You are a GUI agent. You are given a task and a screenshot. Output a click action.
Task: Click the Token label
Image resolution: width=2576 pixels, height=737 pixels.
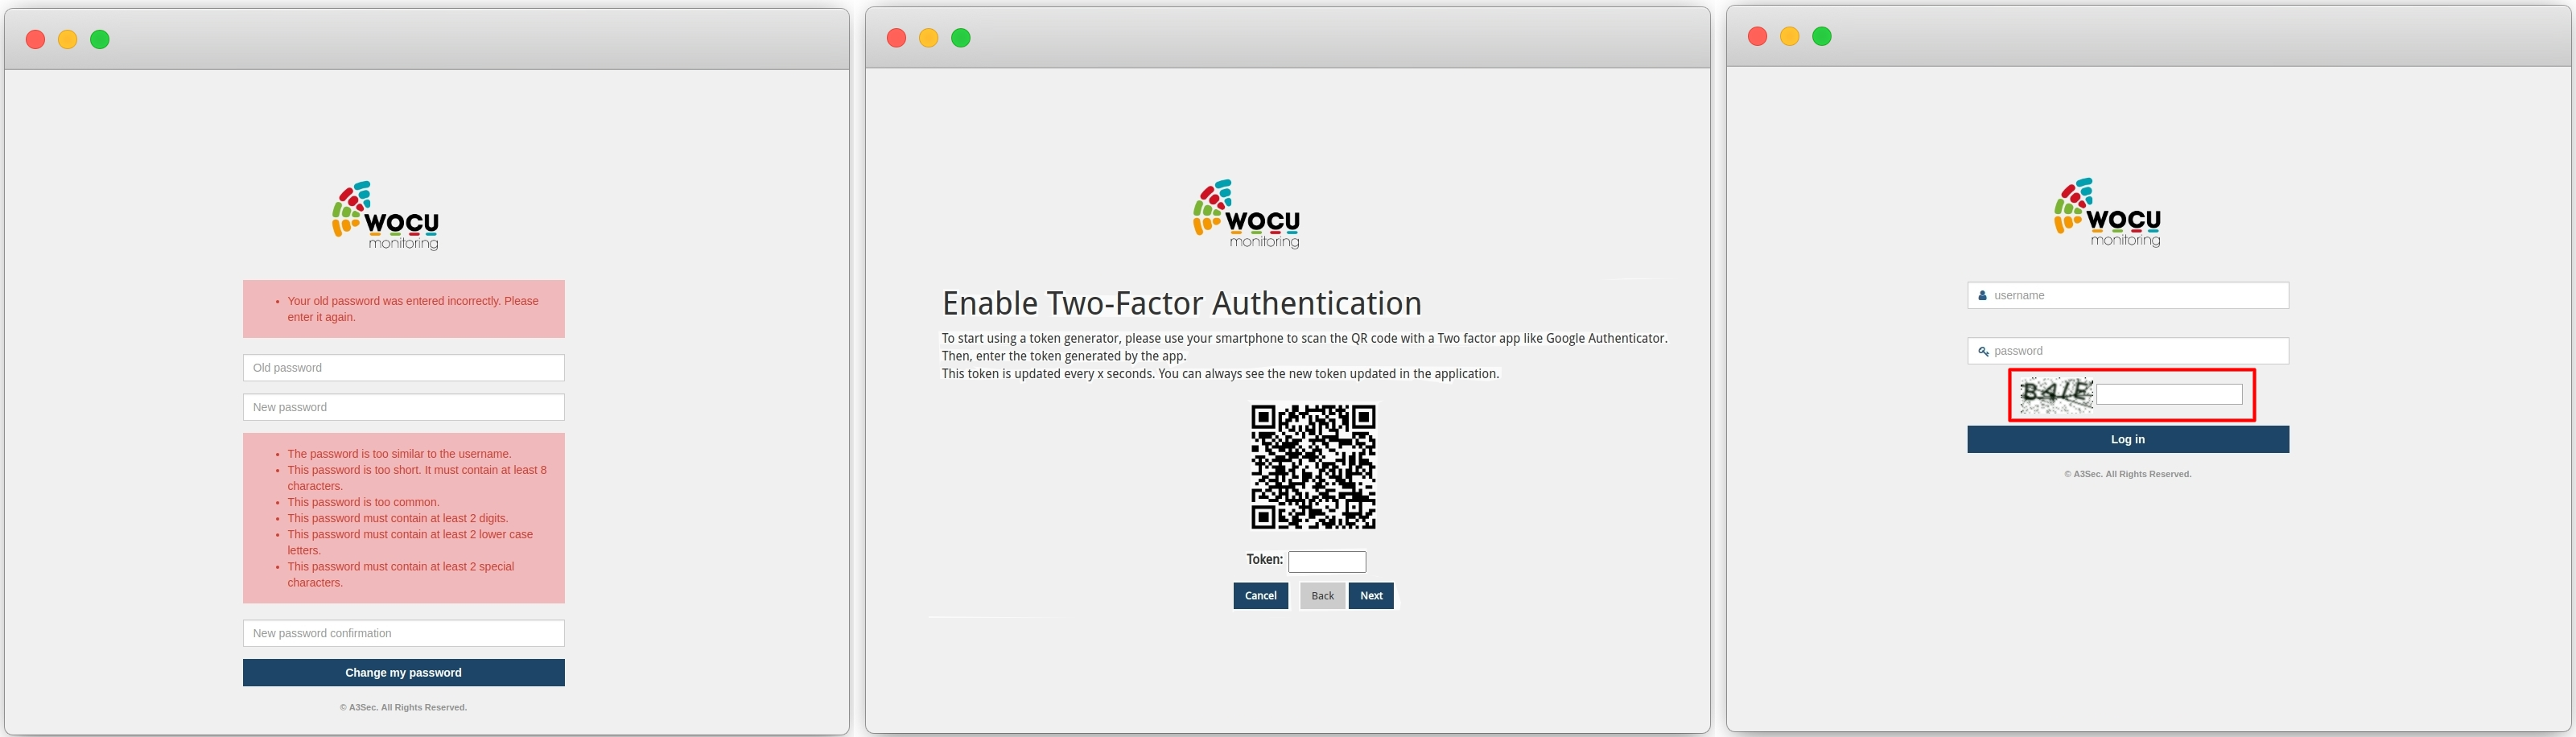(1264, 560)
